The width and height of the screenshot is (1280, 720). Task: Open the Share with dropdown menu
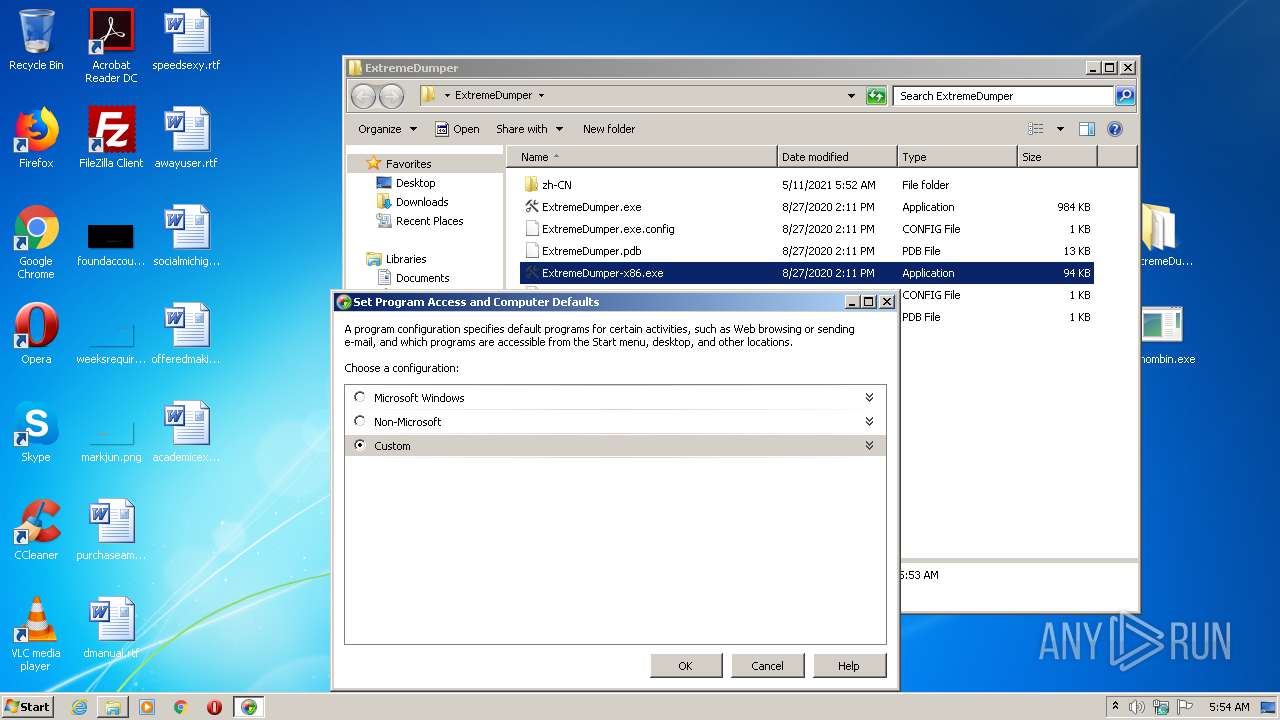pos(530,129)
